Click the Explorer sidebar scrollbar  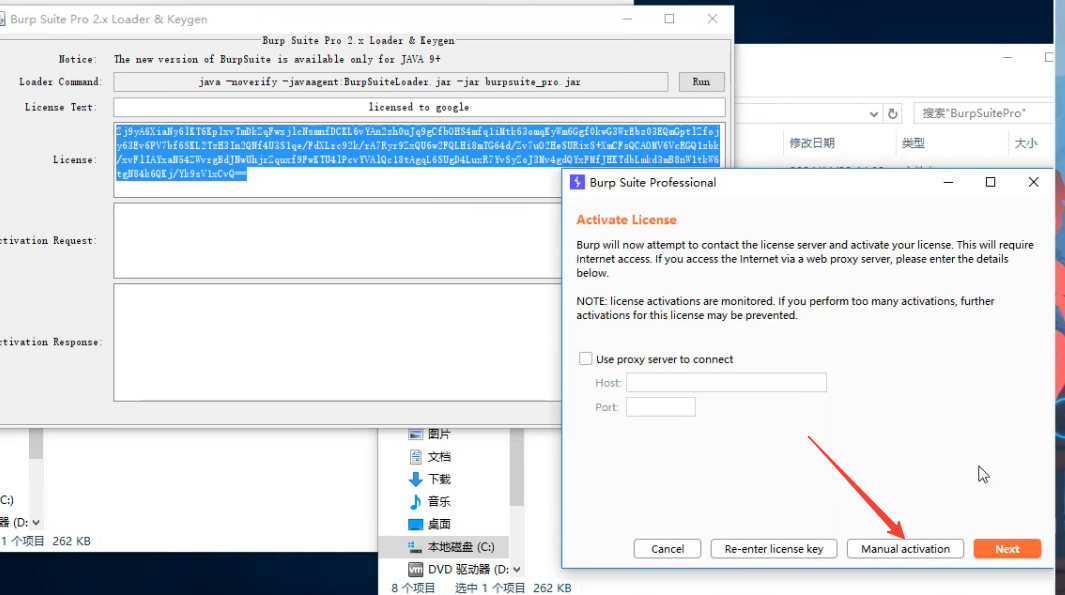[517, 467]
